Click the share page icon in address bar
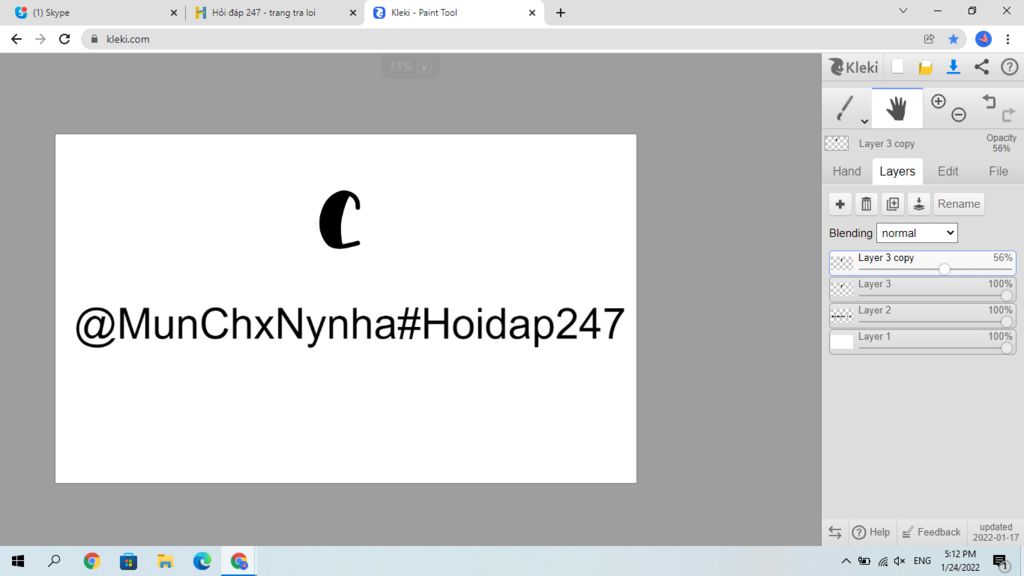The width and height of the screenshot is (1024, 576). click(929, 39)
